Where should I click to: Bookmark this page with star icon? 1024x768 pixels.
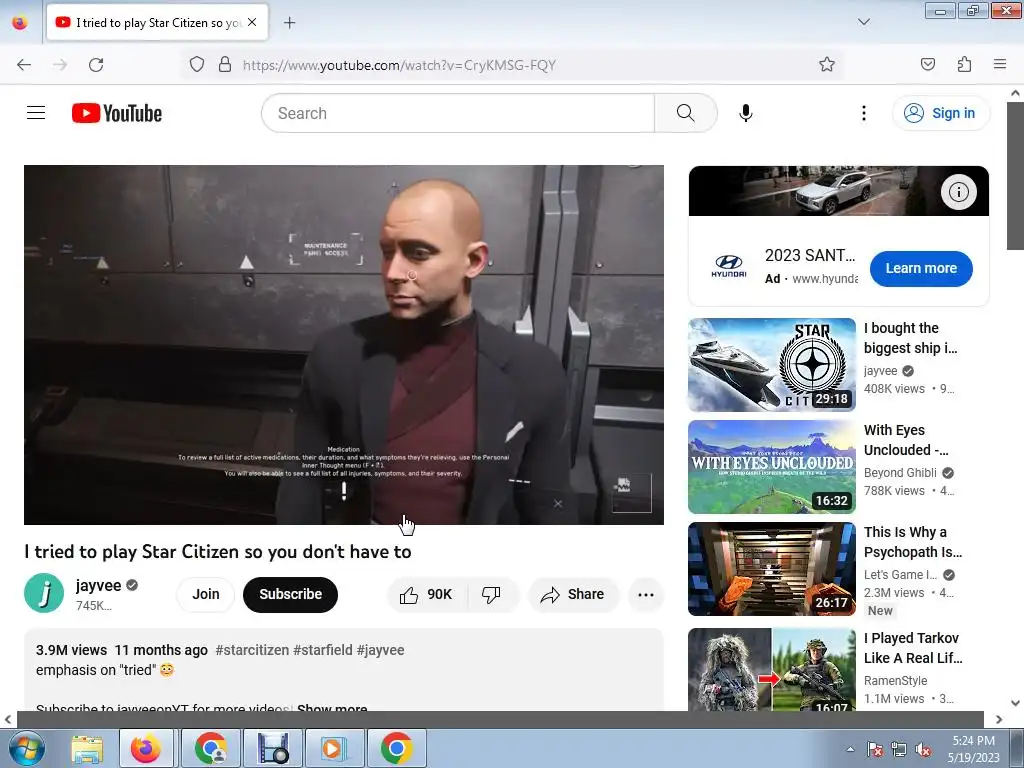(x=827, y=65)
